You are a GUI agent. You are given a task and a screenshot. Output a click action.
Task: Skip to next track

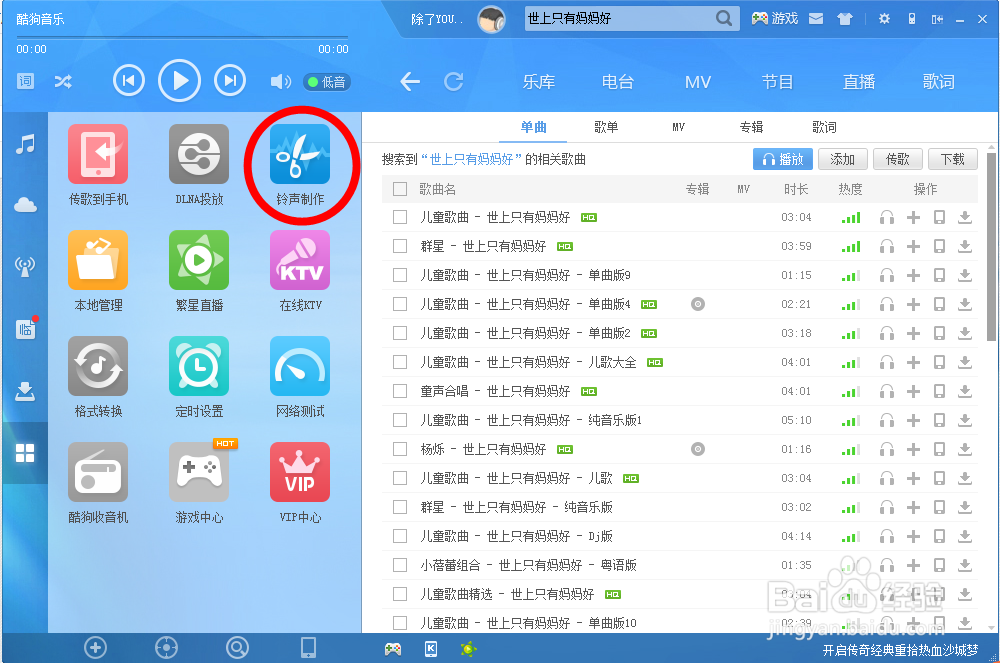click(230, 80)
